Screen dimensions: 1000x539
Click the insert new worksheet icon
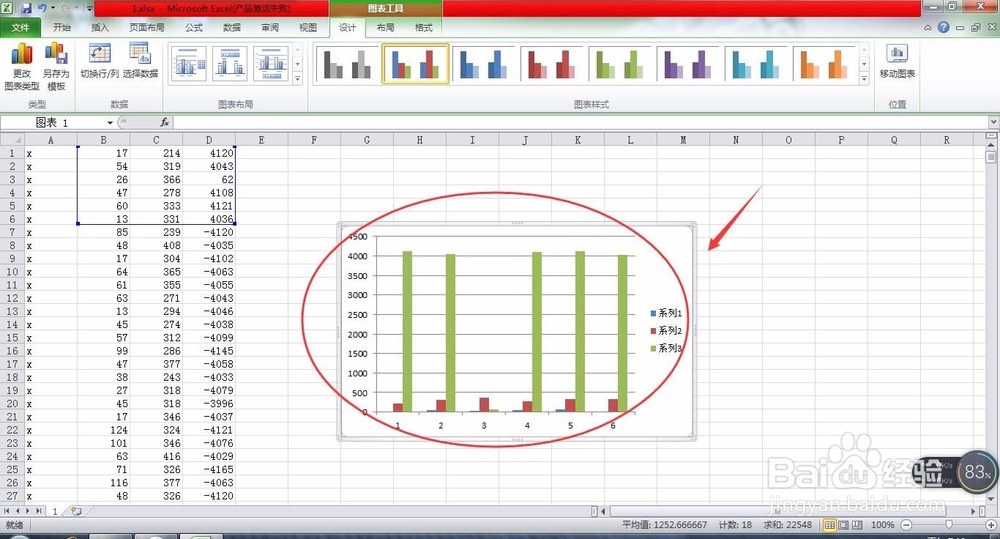click(76, 511)
